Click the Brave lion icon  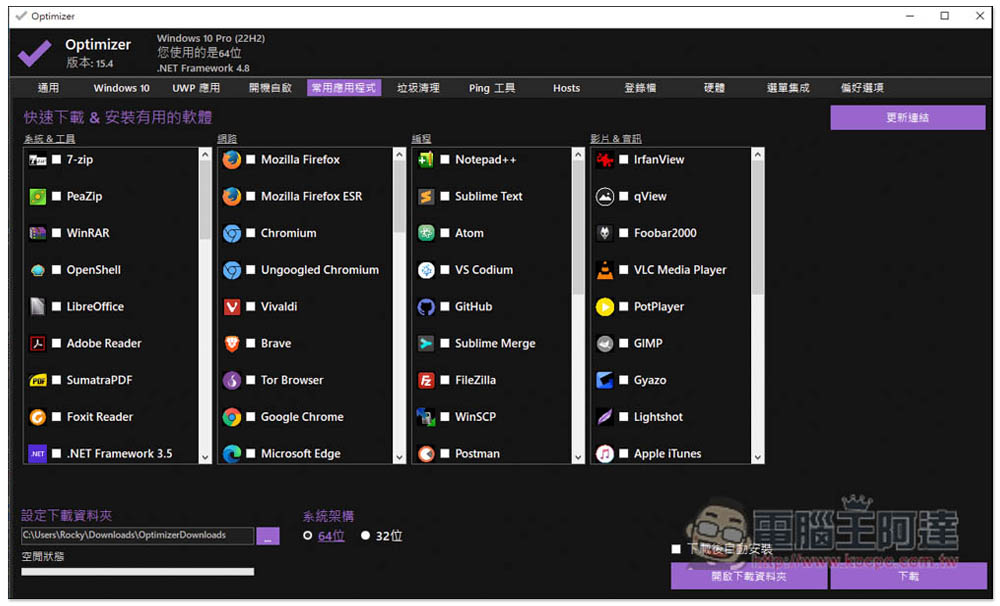232,343
